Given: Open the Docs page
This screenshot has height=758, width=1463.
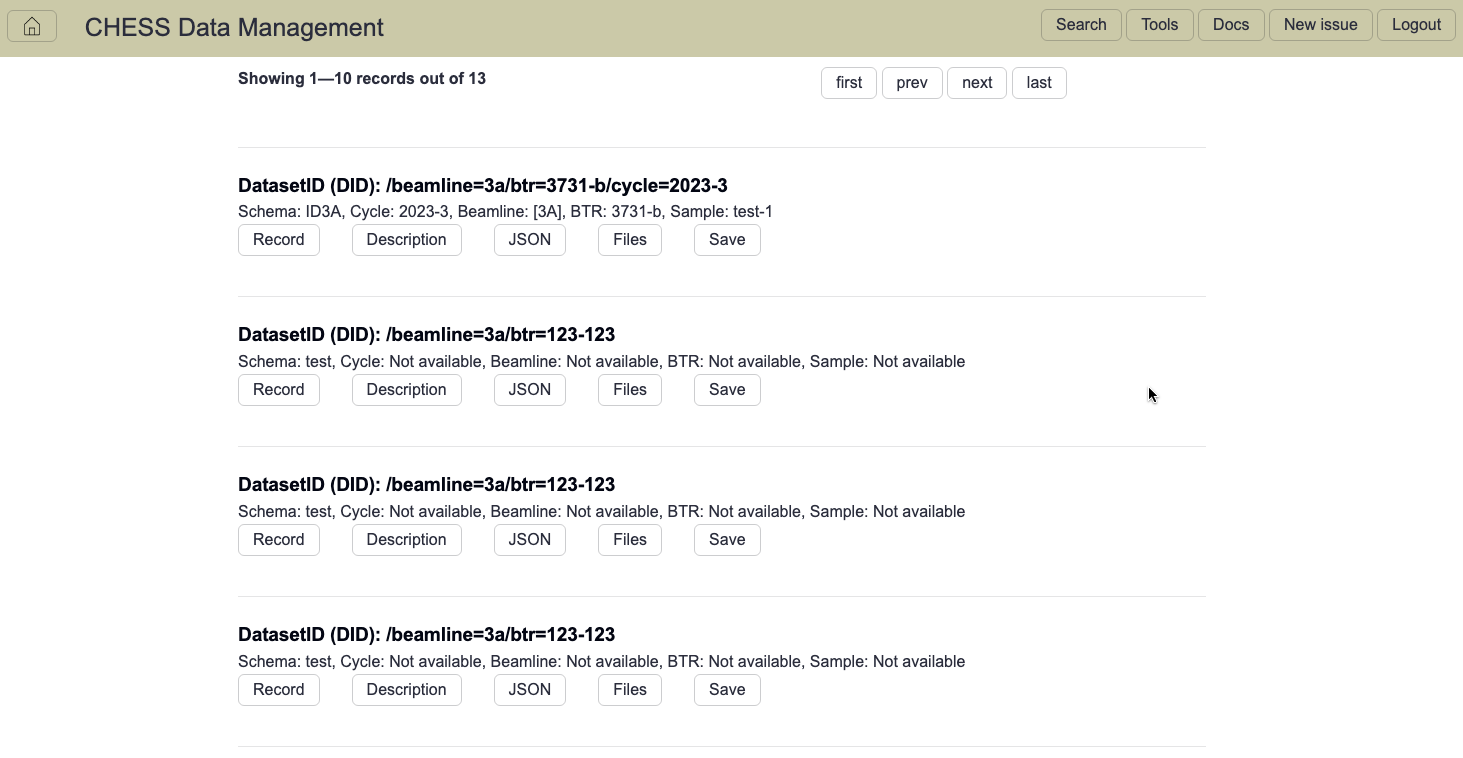Looking at the screenshot, I should tap(1231, 25).
